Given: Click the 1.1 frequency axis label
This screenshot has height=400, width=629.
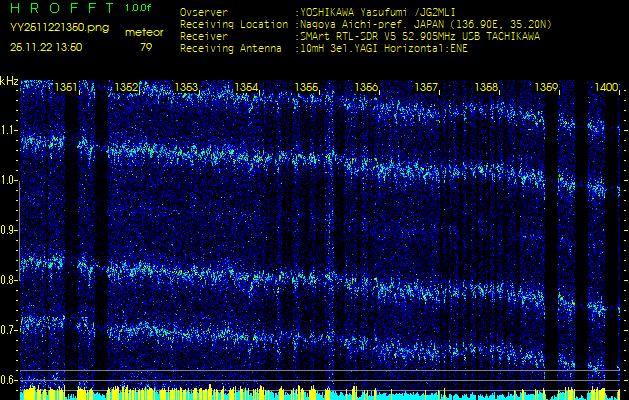Looking at the screenshot, I should pyautogui.click(x=10, y=130).
